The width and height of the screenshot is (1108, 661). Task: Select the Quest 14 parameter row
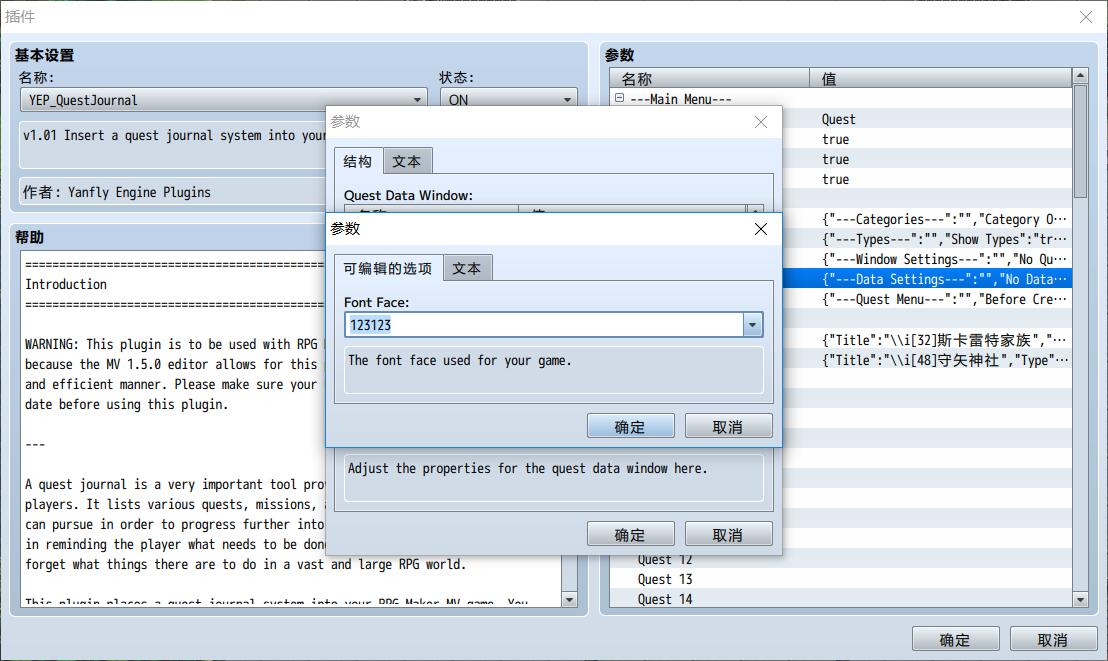pos(840,599)
